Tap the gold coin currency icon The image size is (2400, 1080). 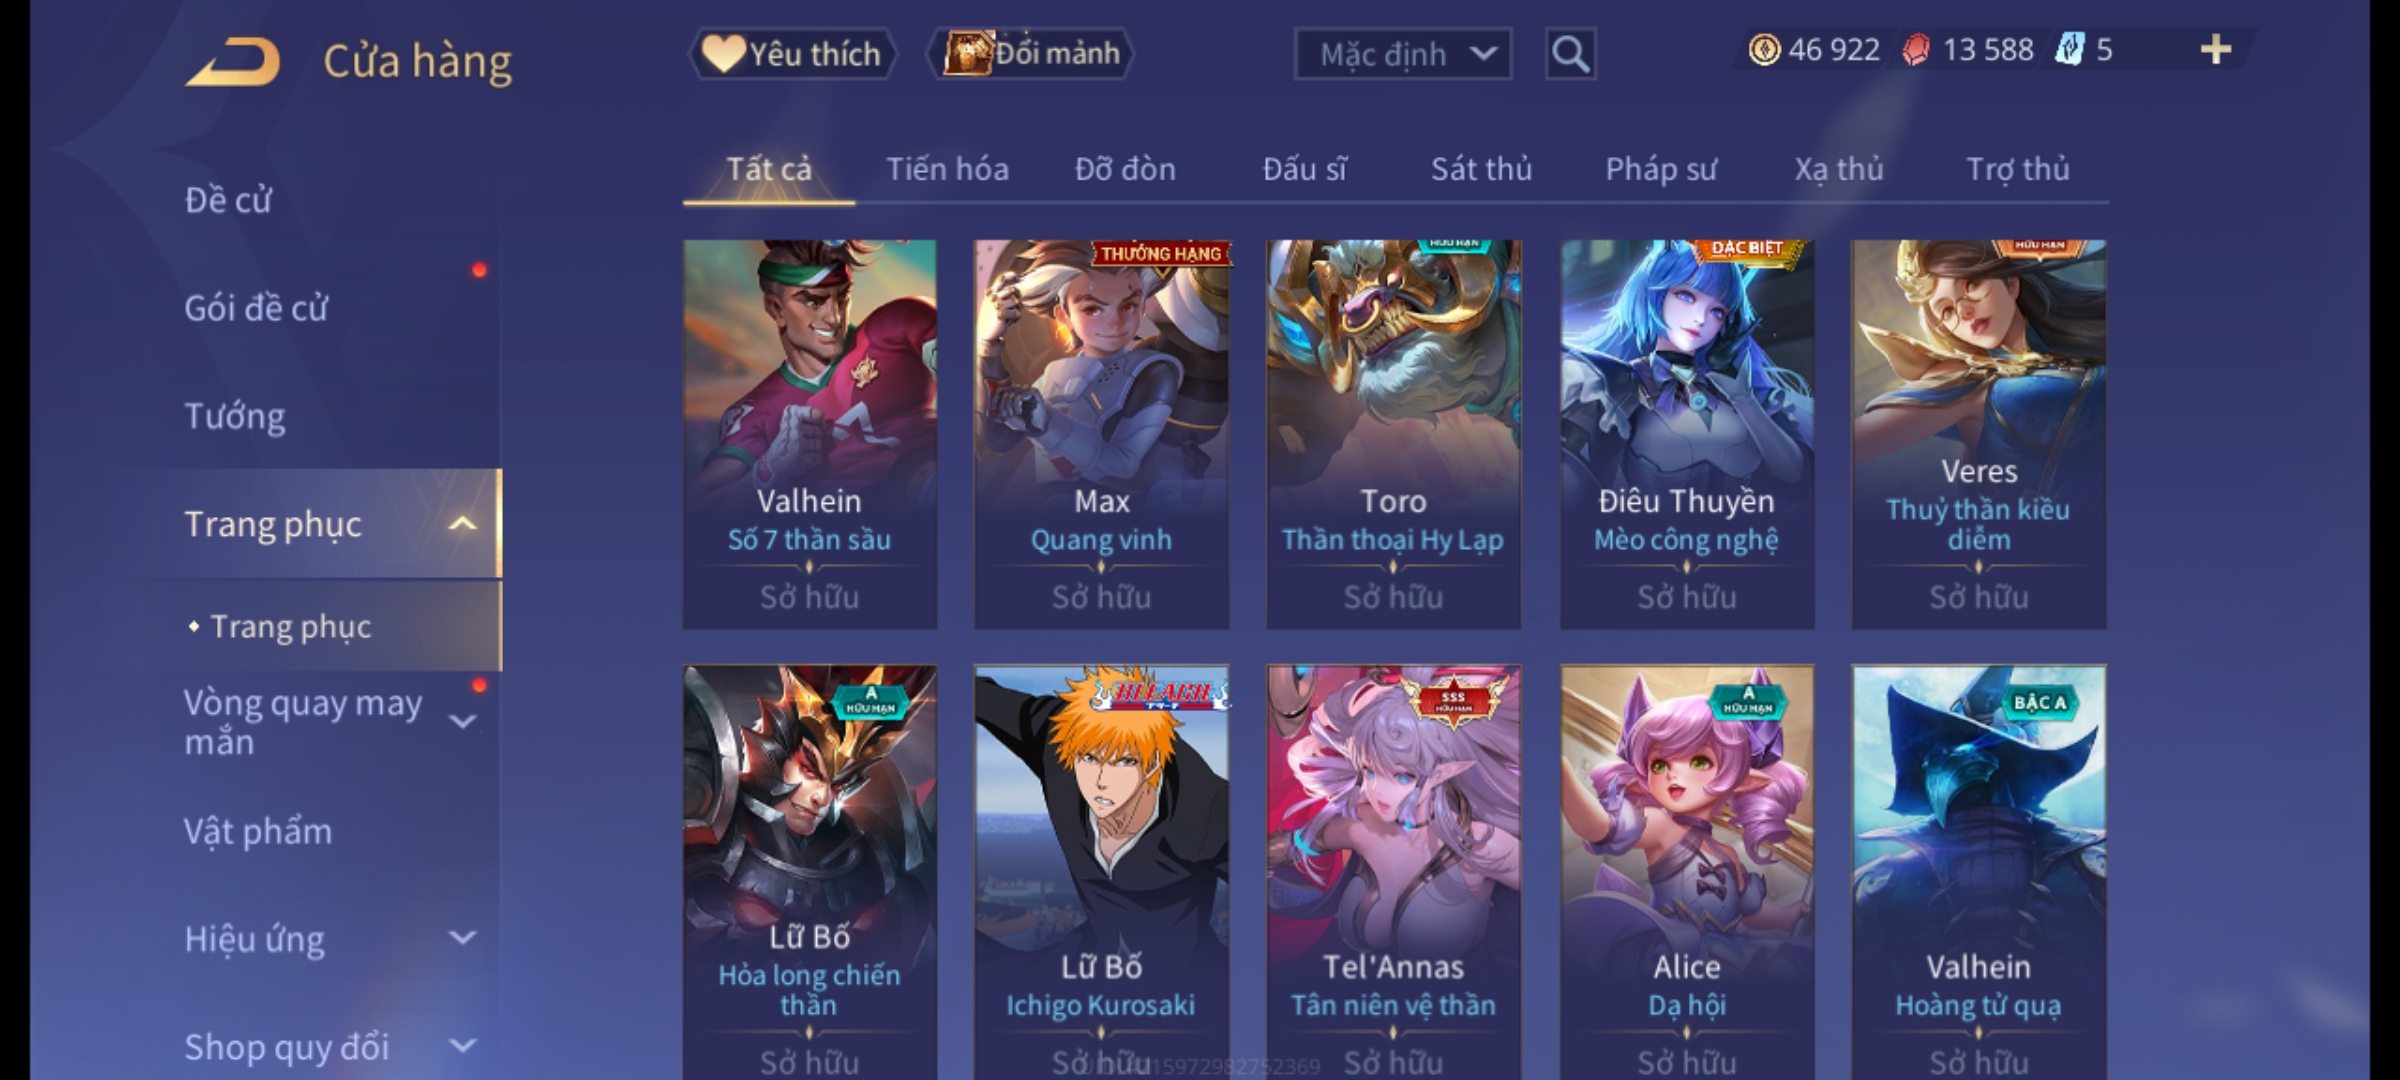coord(1764,50)
